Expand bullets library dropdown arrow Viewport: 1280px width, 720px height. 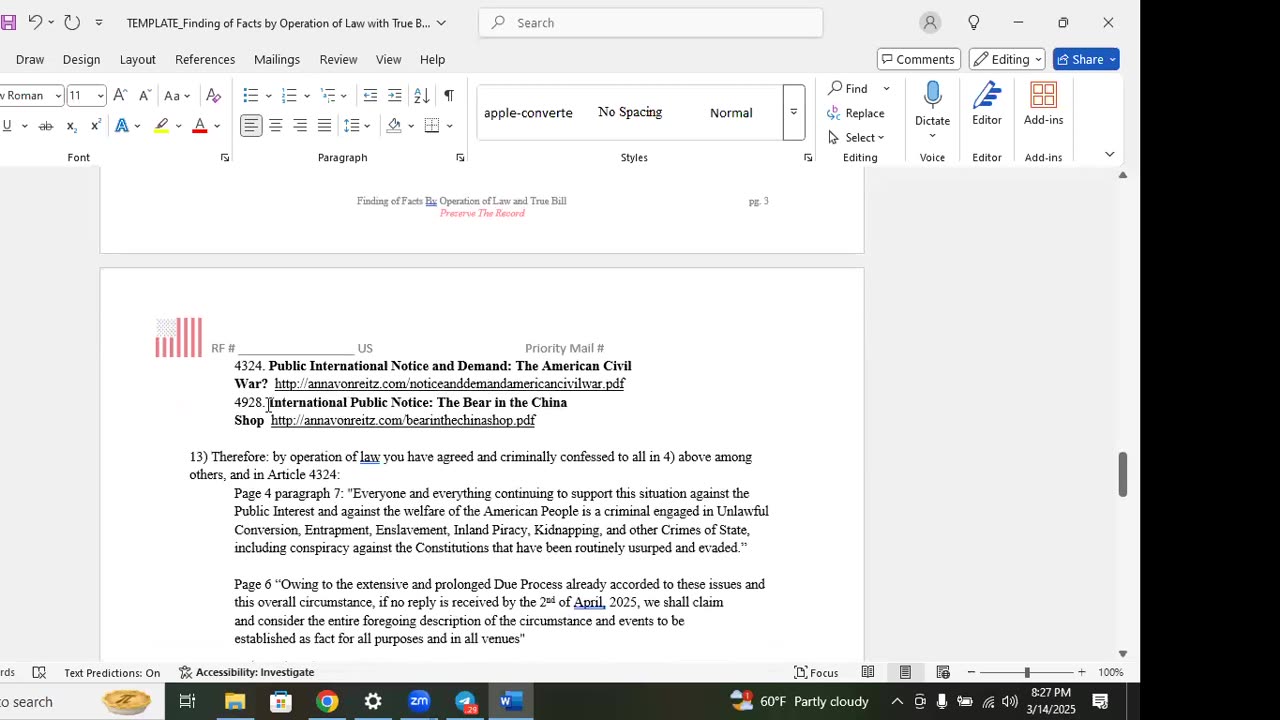click(x=268, y=96)
